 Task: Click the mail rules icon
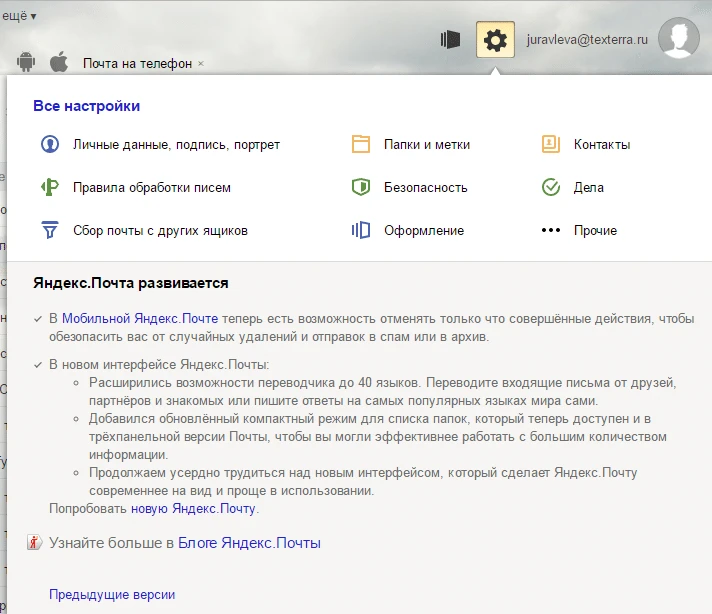click(x=50, y=187)
